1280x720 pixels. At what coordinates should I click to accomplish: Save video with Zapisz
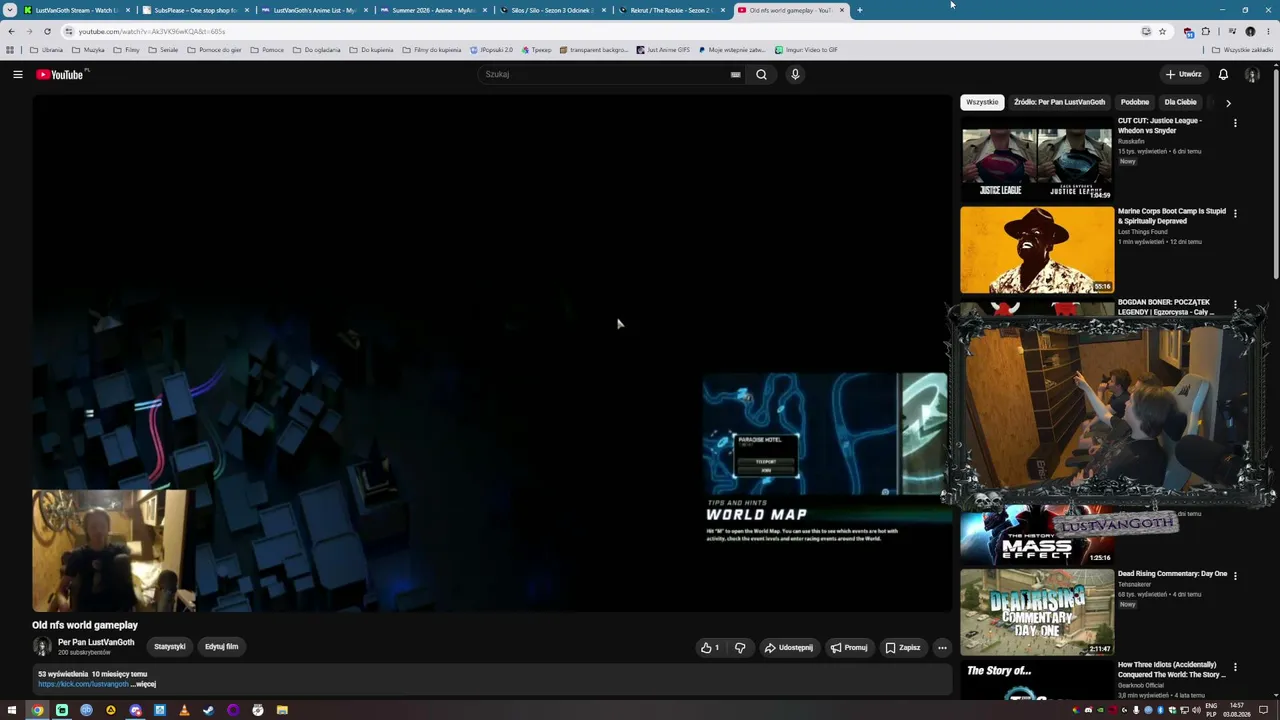tap(902, 647)
